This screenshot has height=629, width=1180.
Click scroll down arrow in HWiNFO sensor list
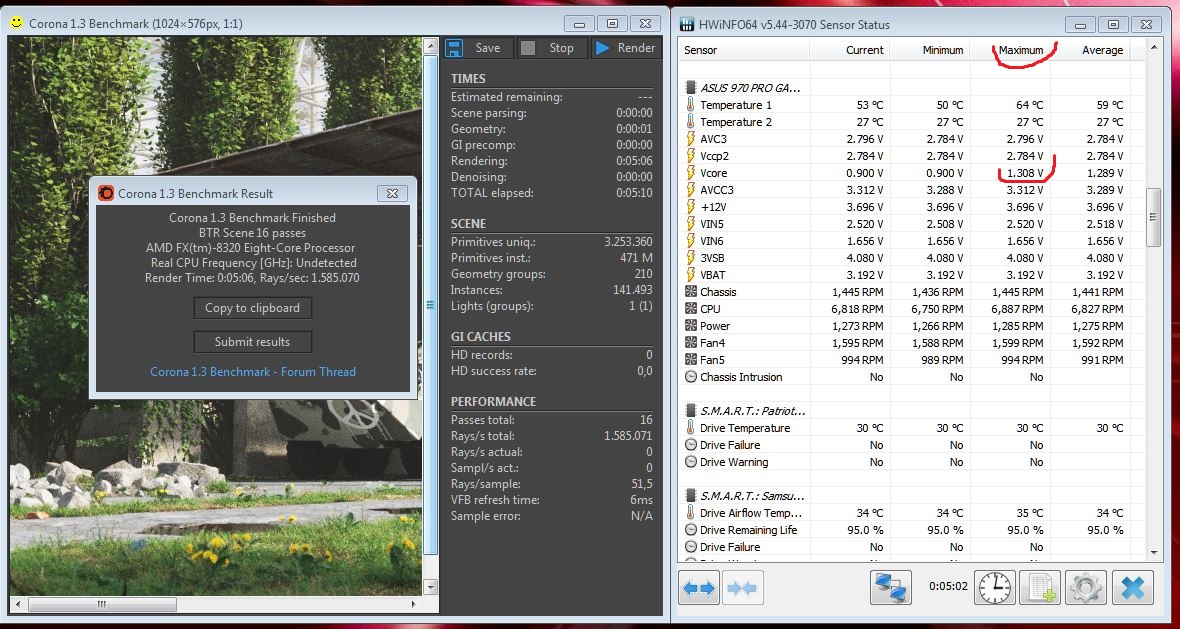tap(1153, 552)
